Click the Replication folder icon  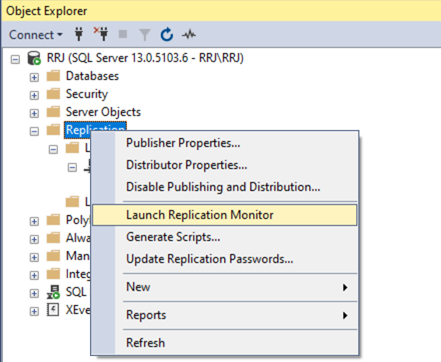pos(53,130)
